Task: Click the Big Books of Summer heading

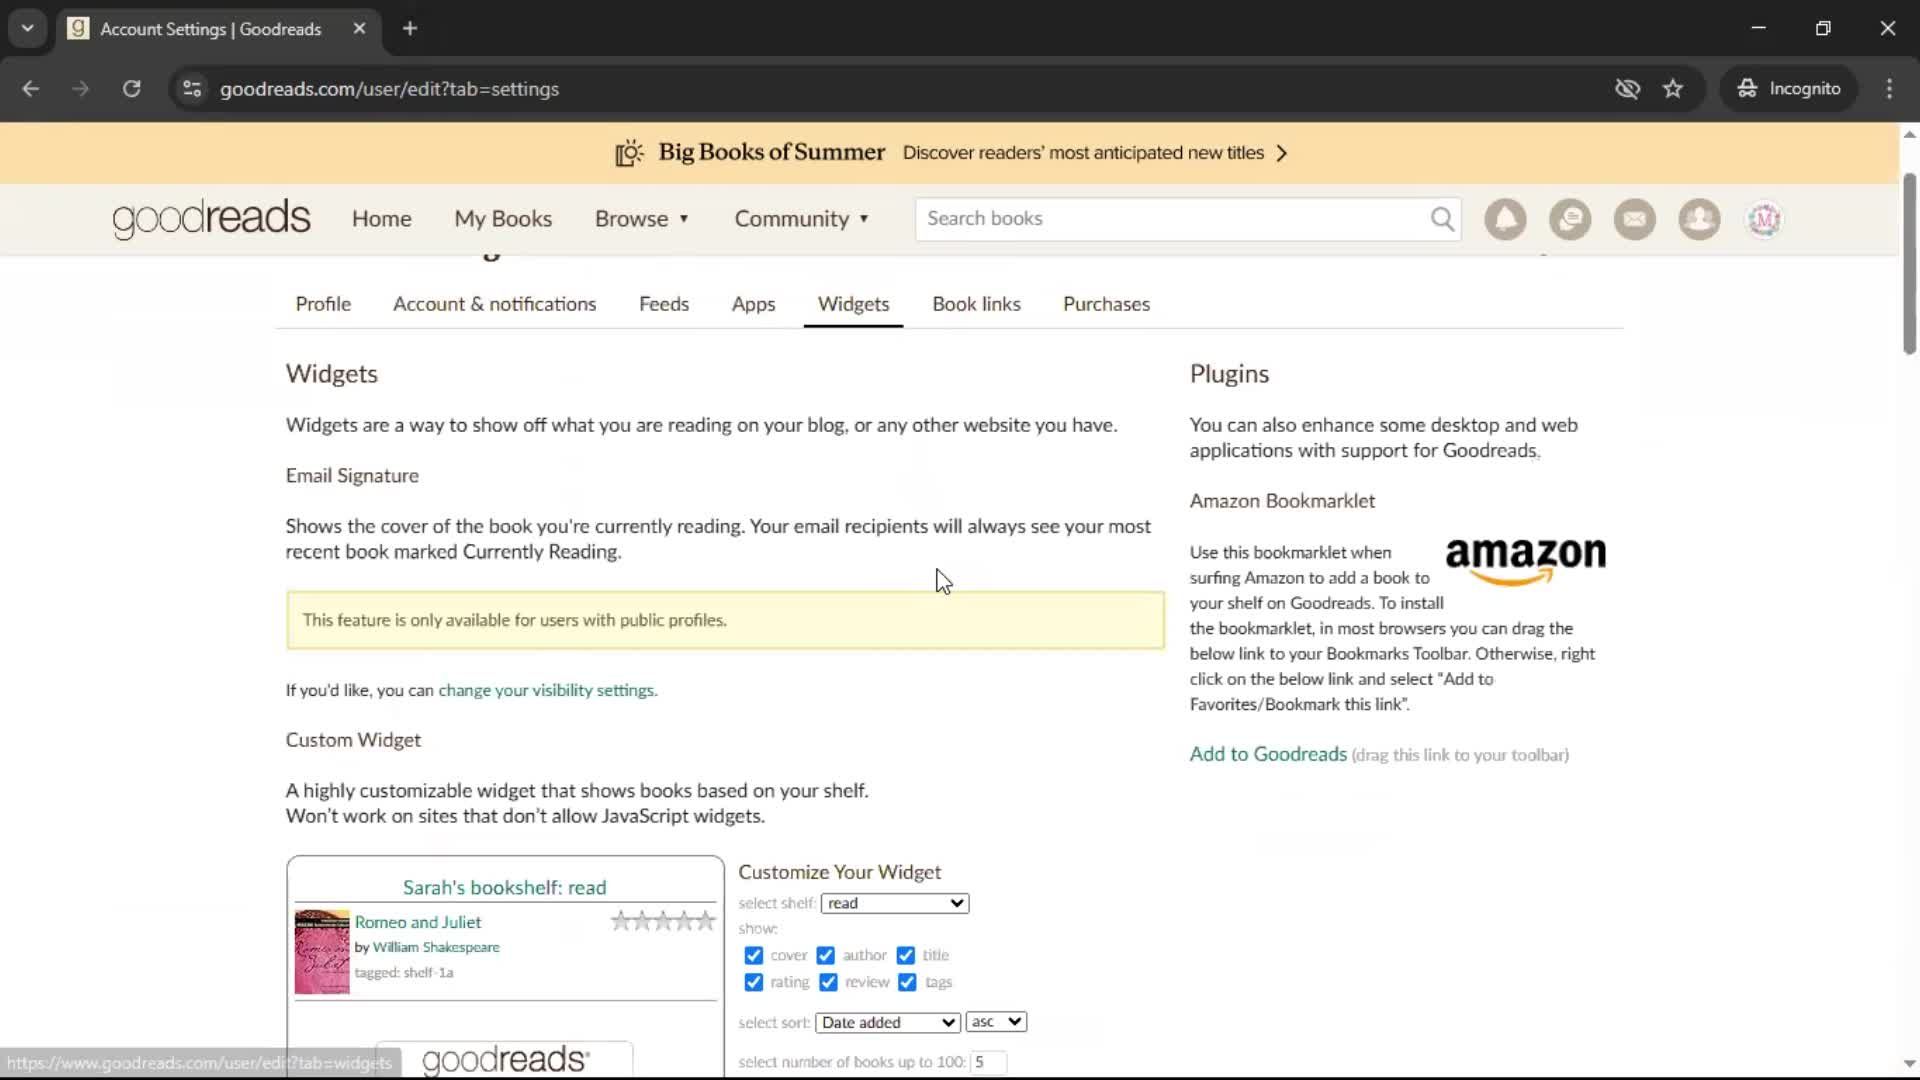Action: click(771, 152)
